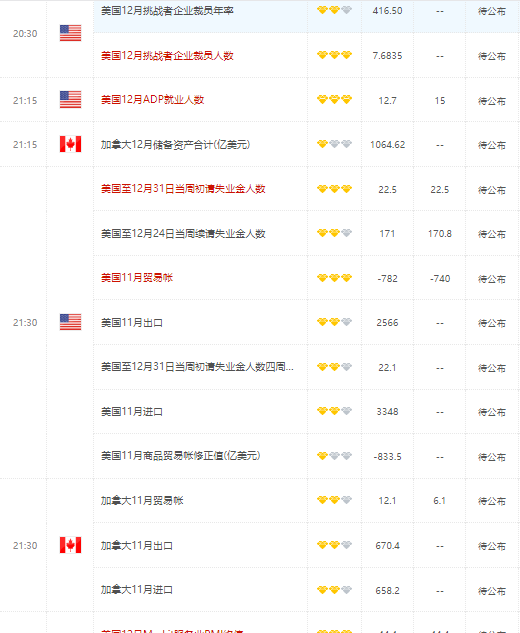520x633 pixels.
Task: Click the Canada flag in the 储备资产合计 row
Action: click(x=70, y=144)
